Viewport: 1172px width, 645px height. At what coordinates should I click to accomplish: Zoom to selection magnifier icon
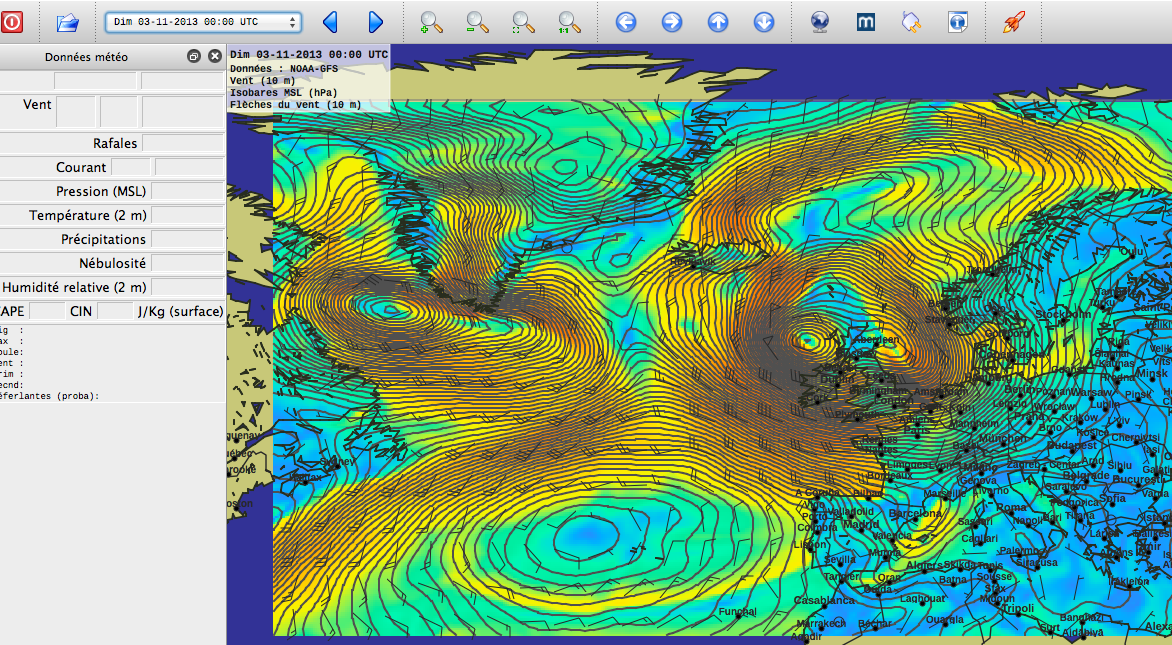[523, 22]
